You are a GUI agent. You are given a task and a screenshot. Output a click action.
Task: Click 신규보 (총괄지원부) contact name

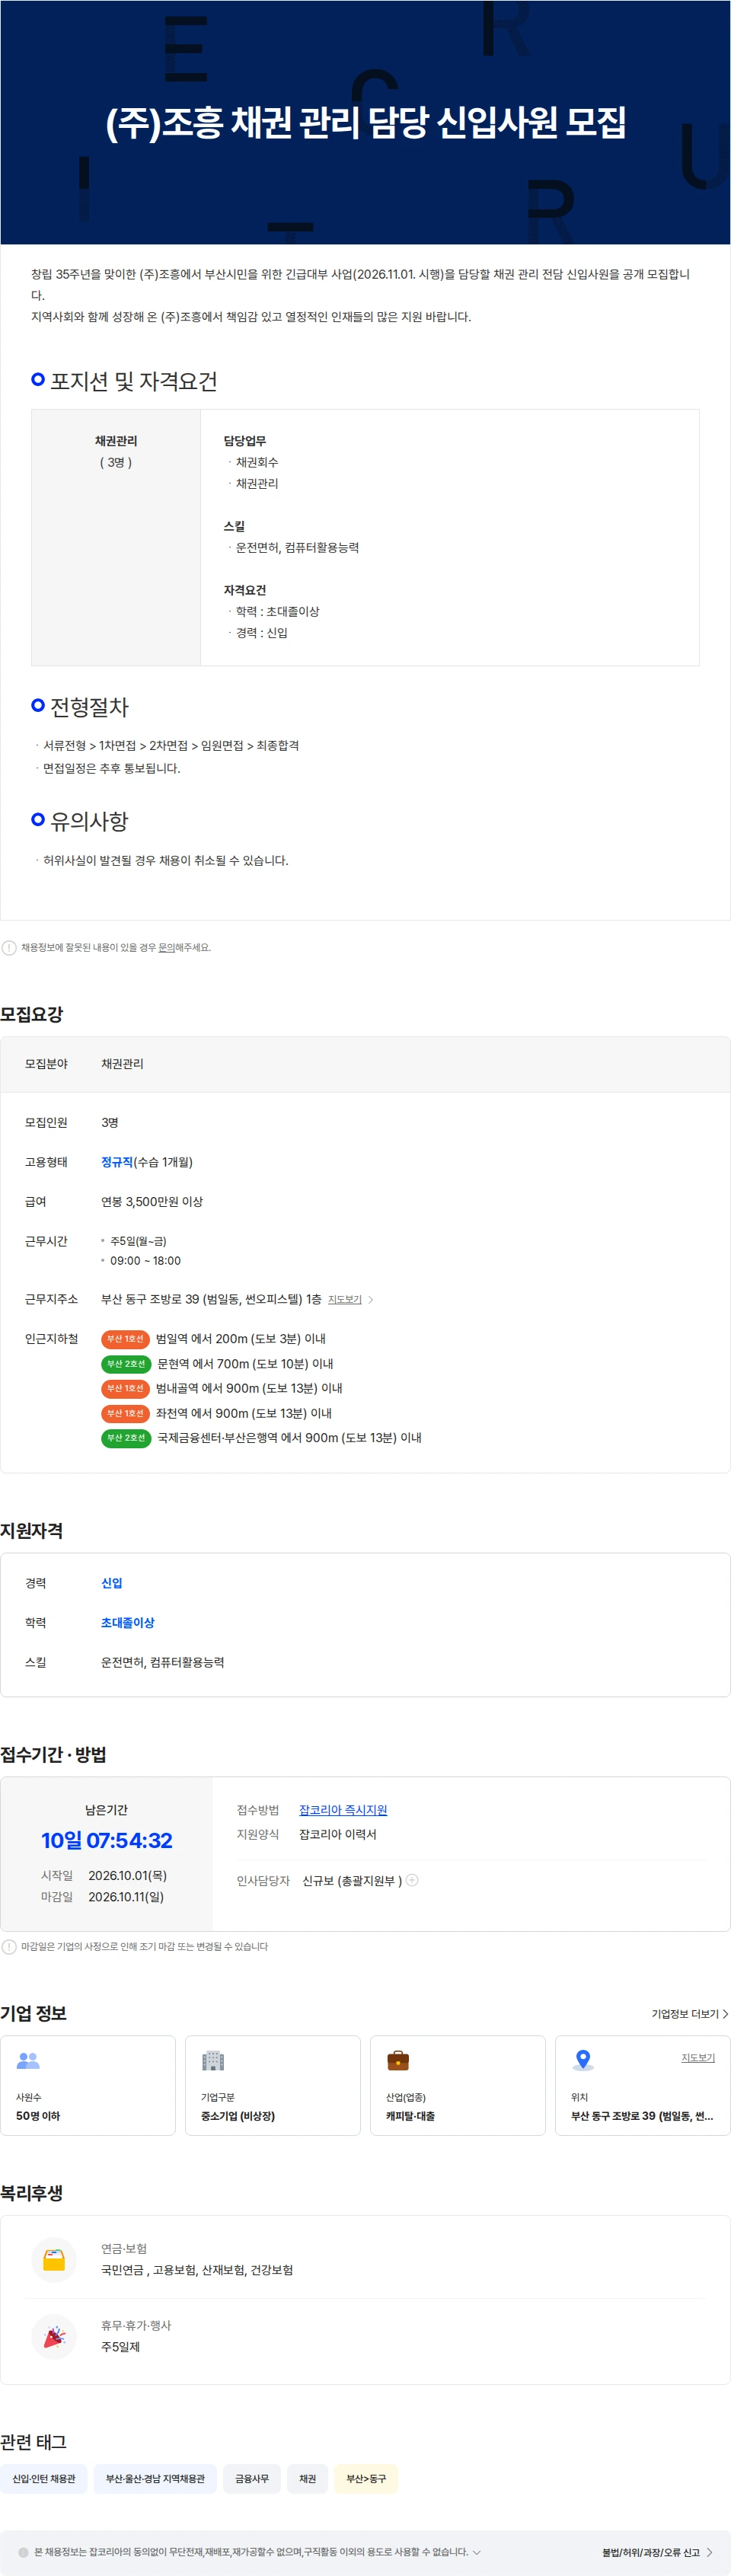coord(352,1881)
